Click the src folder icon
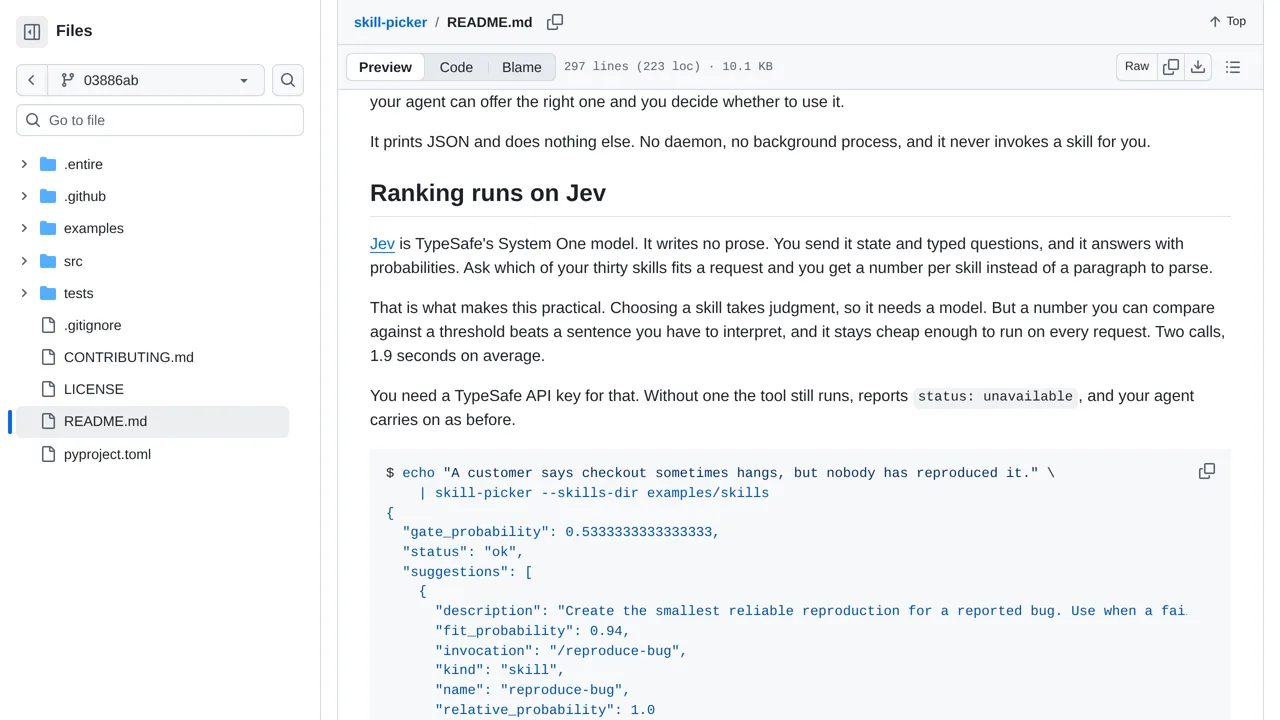This screenshot has height=720, width=1280. pos(48,261)
